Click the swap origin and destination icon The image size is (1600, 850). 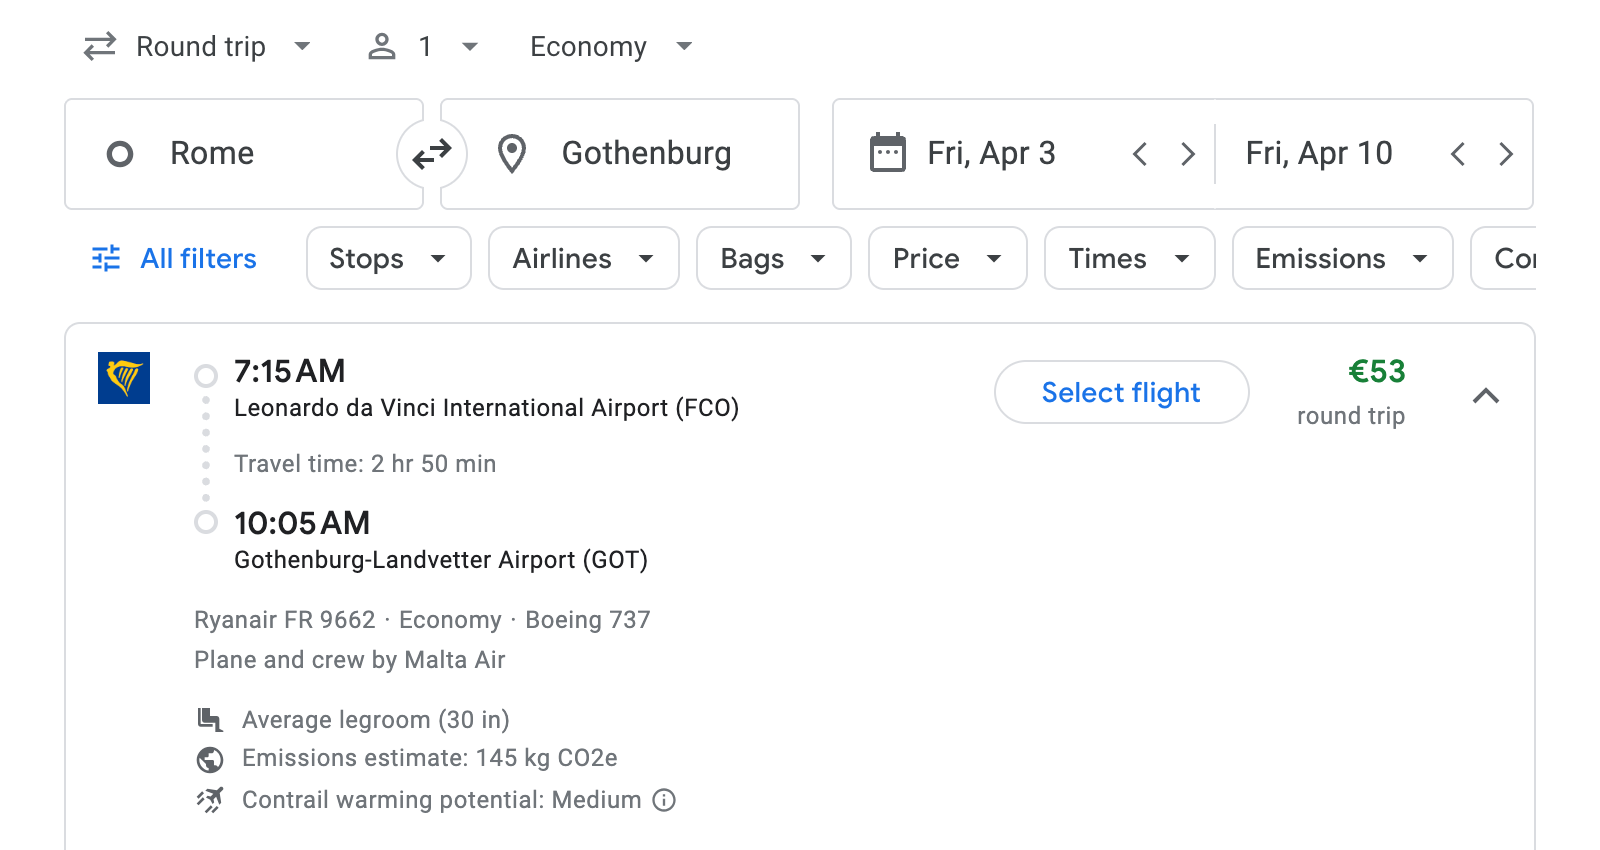click(431, 153)
